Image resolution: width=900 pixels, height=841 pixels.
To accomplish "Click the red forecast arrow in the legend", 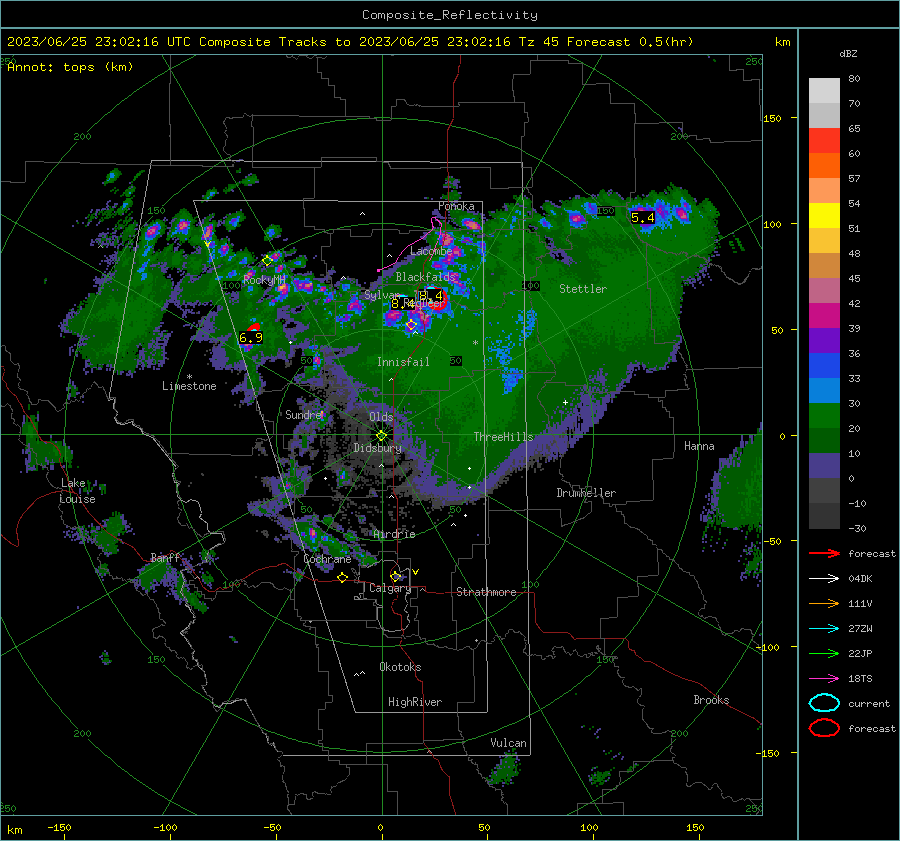I will coord(824,553).
